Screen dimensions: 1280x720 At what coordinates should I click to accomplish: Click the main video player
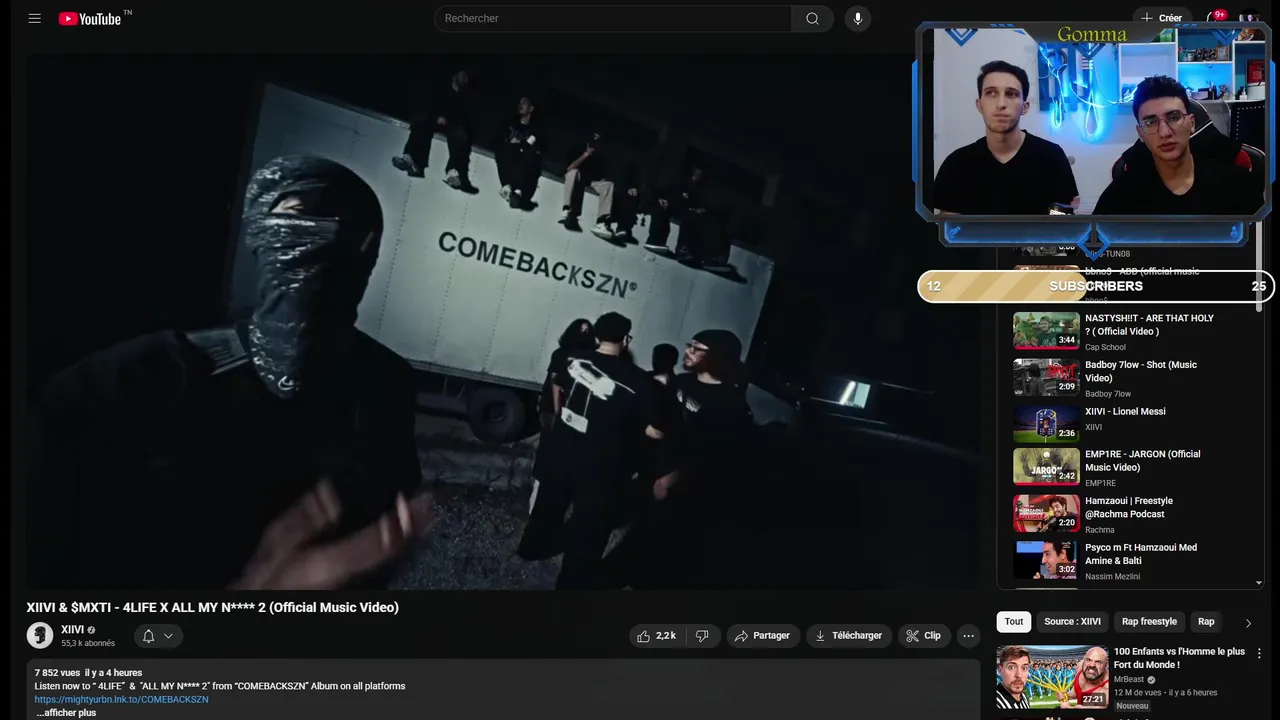(x=503, y=322)
